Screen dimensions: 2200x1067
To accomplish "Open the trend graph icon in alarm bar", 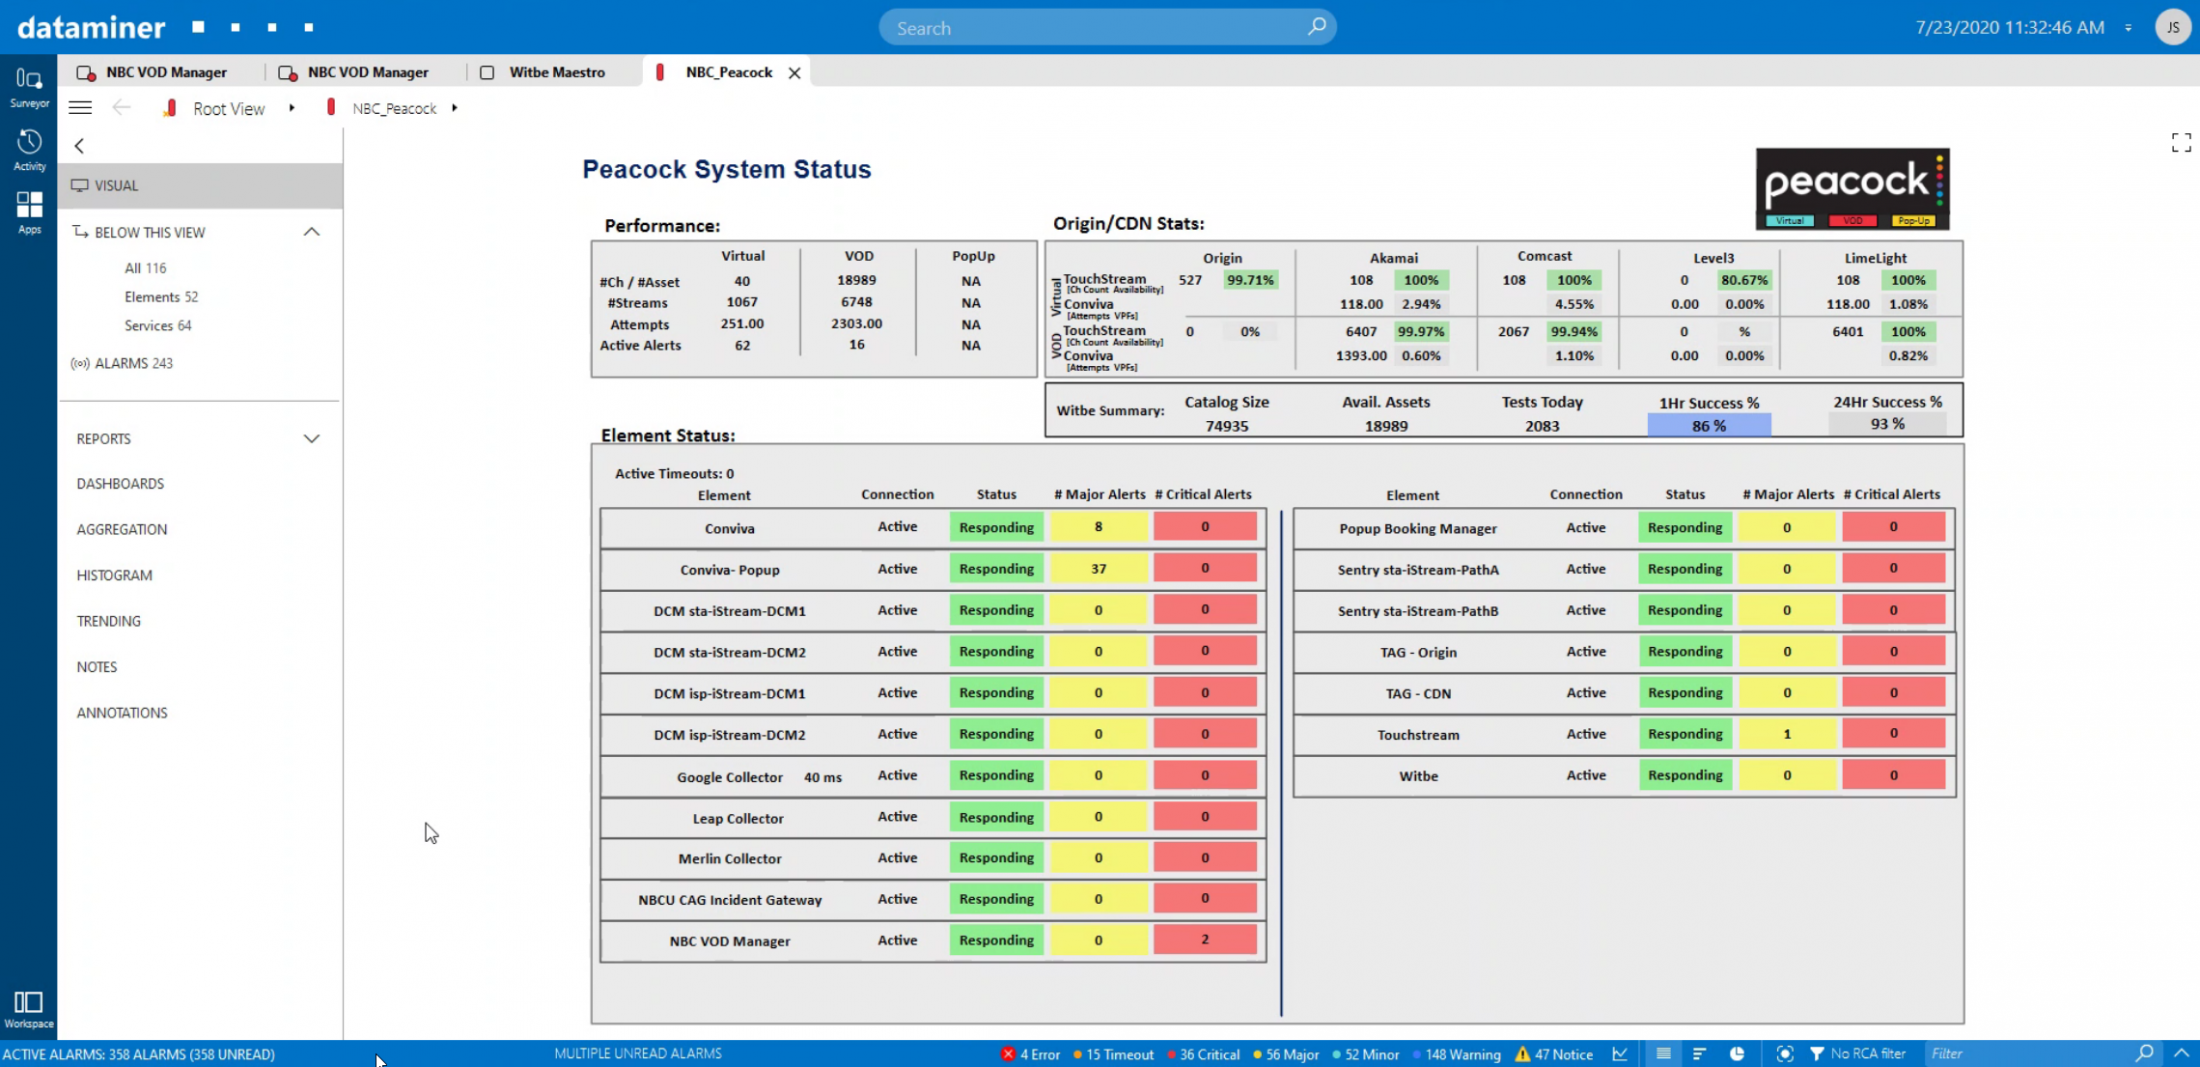I will click(x=1620, y=1054).
